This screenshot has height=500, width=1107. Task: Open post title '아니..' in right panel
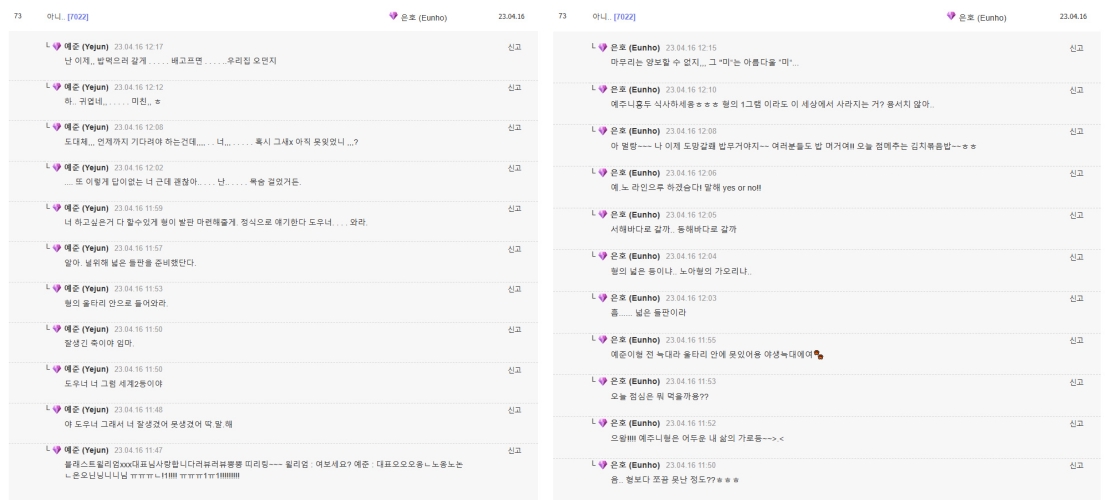click(602, 16)
